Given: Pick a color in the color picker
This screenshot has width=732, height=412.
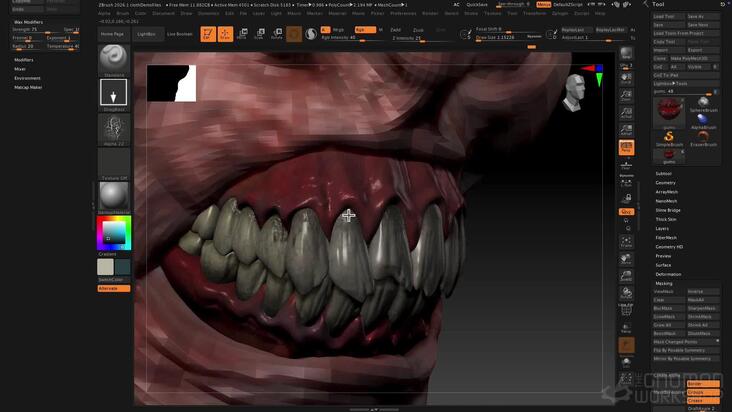Looking at the screenshot, I should tap(114, 233).
